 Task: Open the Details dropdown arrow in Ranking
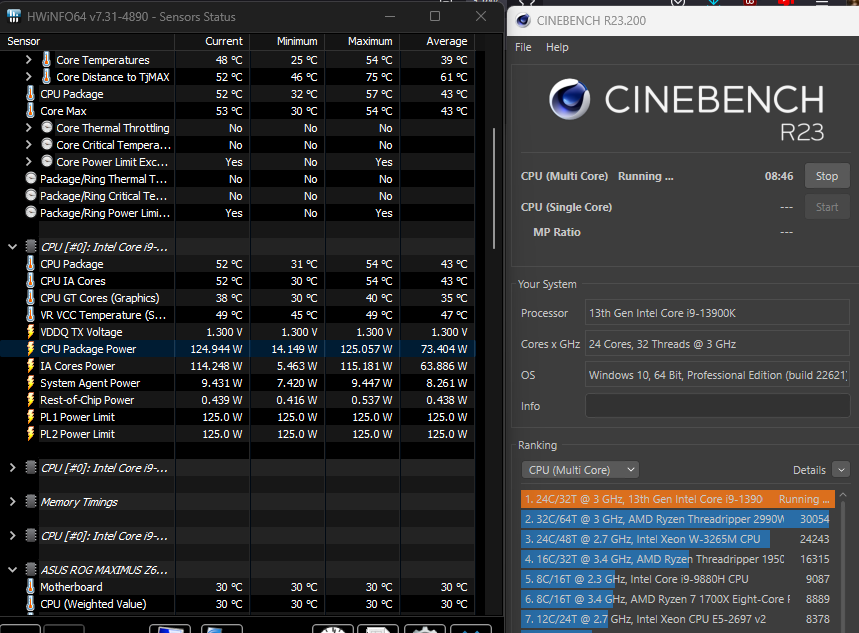pos(841,470)
